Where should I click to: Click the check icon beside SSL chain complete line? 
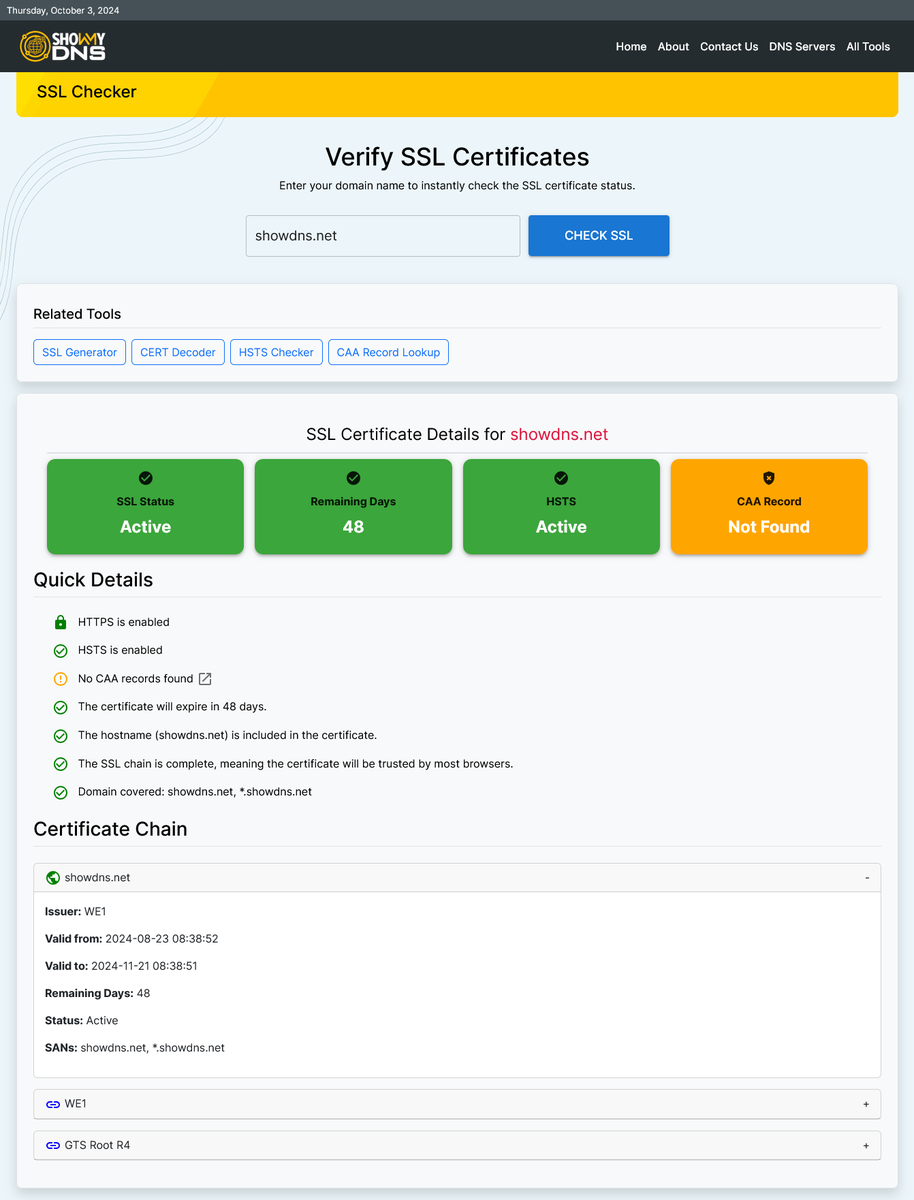60,763
